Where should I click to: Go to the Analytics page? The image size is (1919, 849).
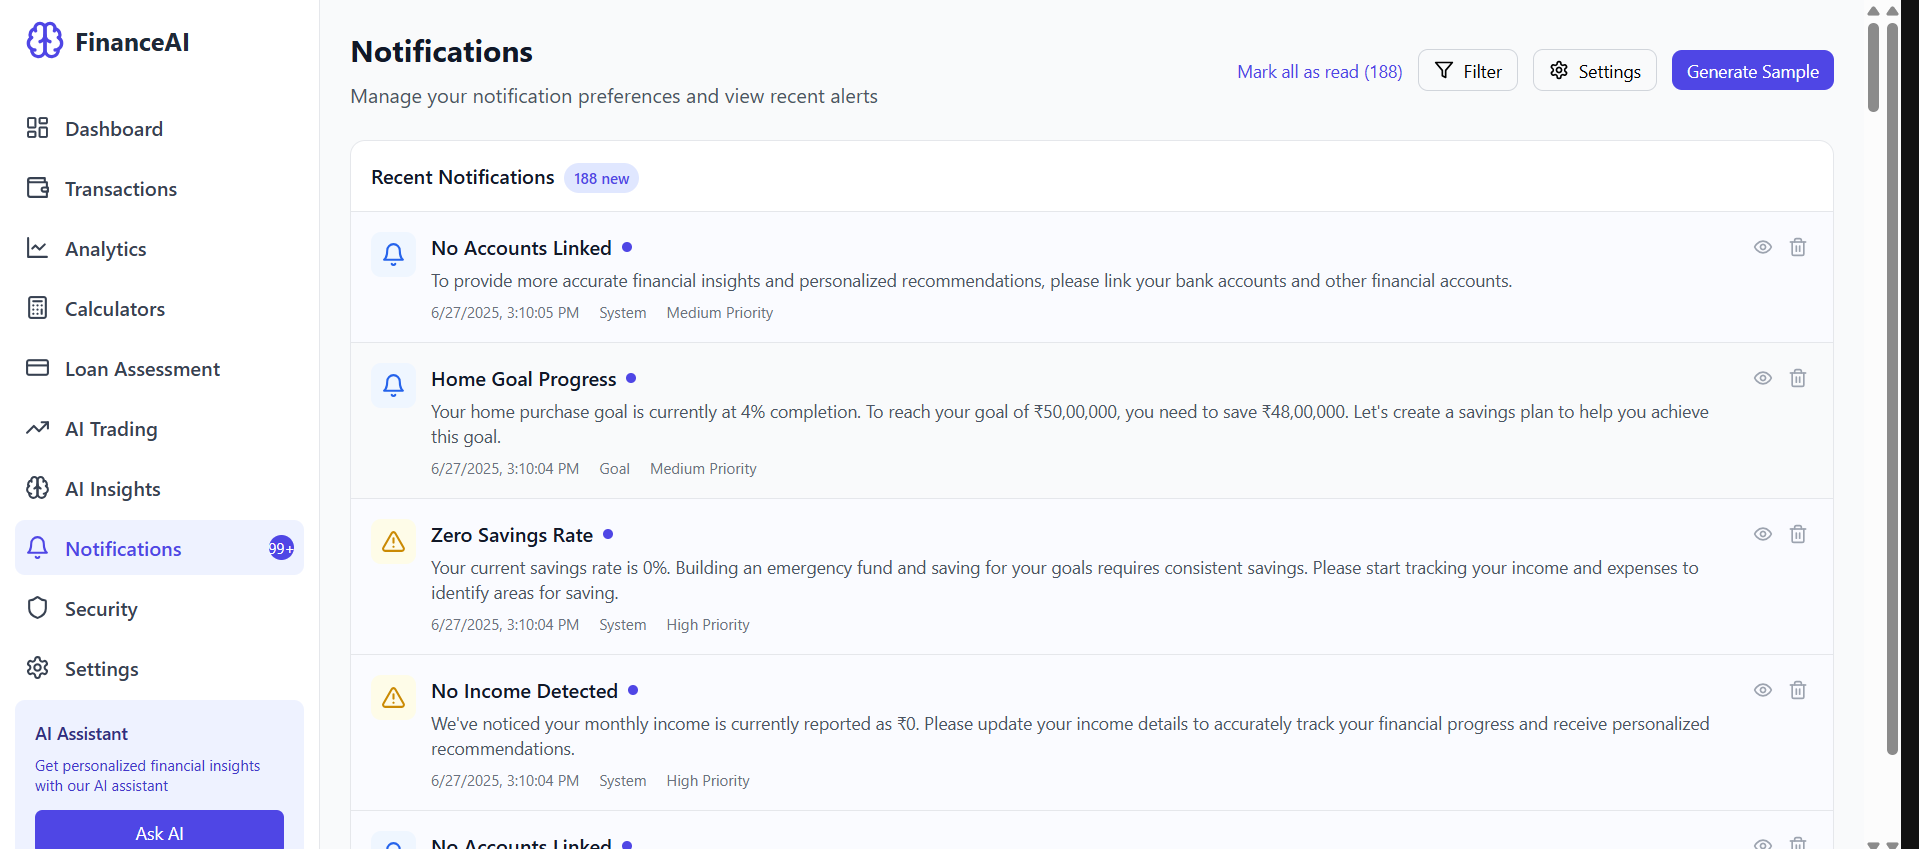coord(159,249)
